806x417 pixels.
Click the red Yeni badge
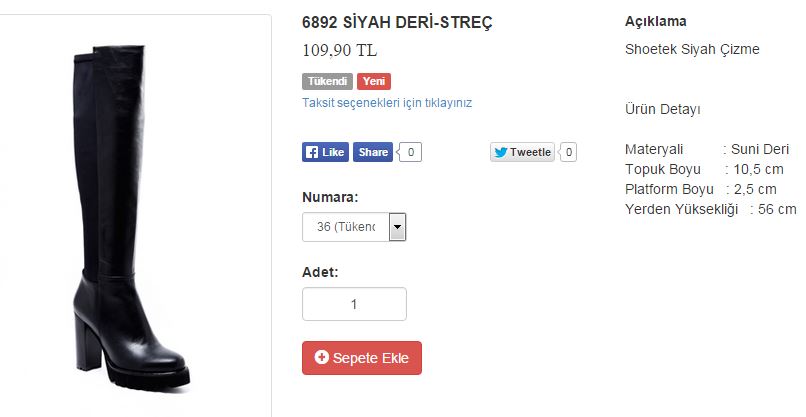[374, 81]
